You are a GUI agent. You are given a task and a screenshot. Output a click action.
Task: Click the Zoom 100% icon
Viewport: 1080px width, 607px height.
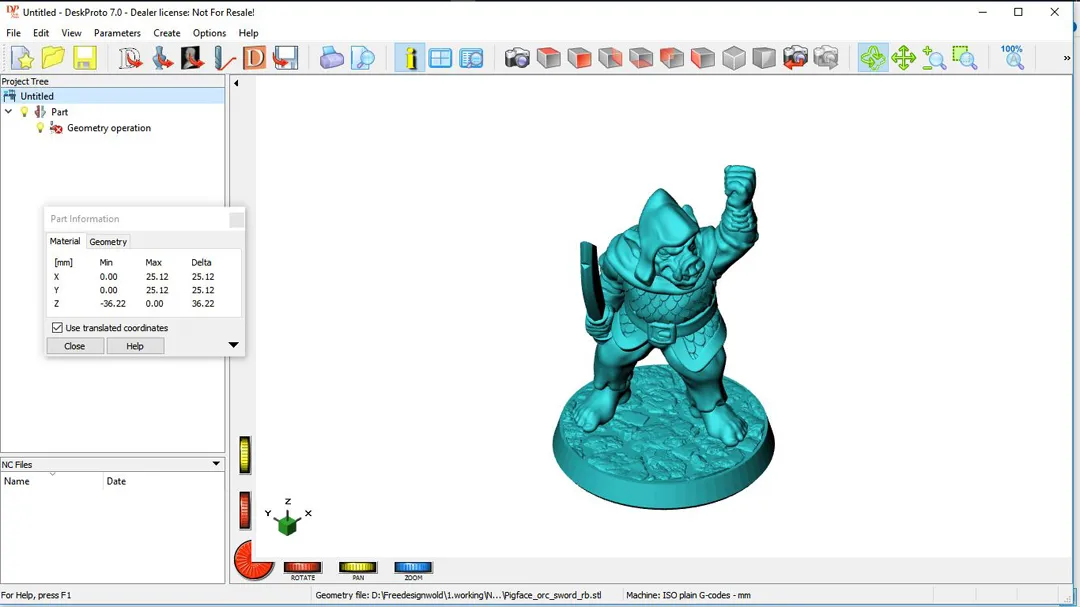tap(1012, 57)
